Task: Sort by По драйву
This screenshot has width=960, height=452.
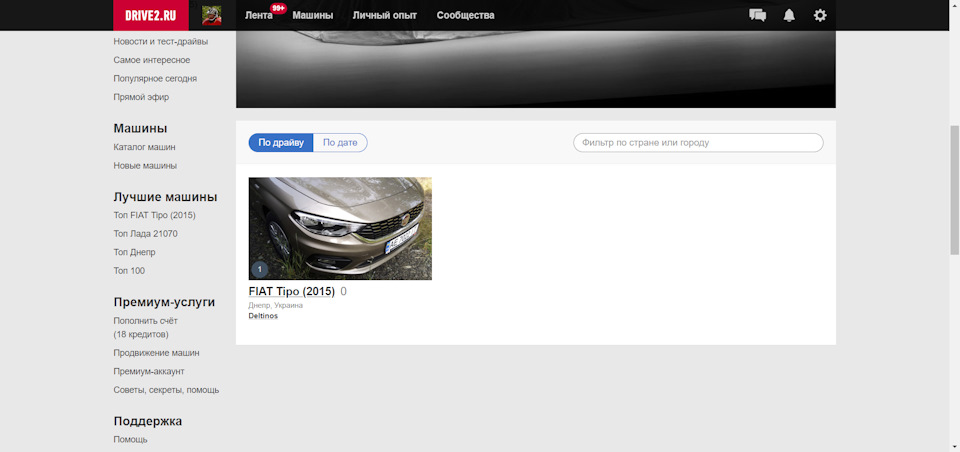Action: coord(281,143)
